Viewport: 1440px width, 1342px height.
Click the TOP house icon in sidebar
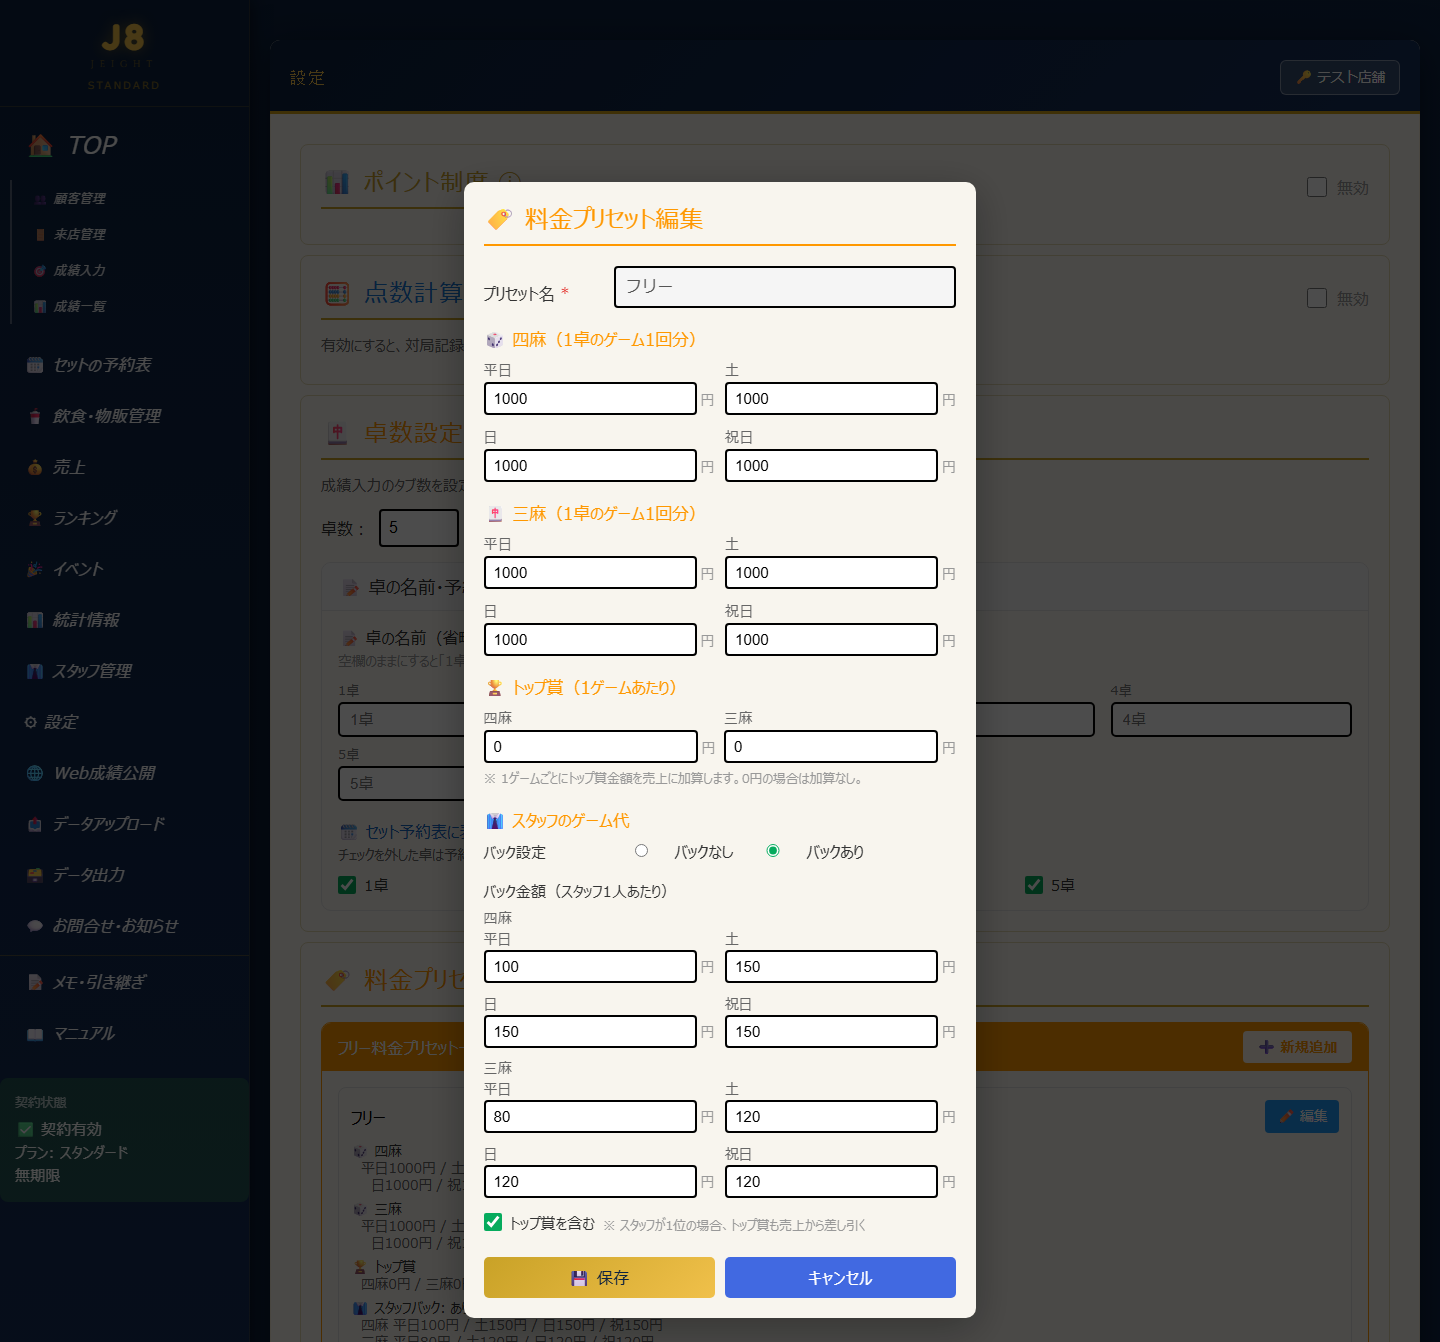pyautogui.click(x=41, y=146)
